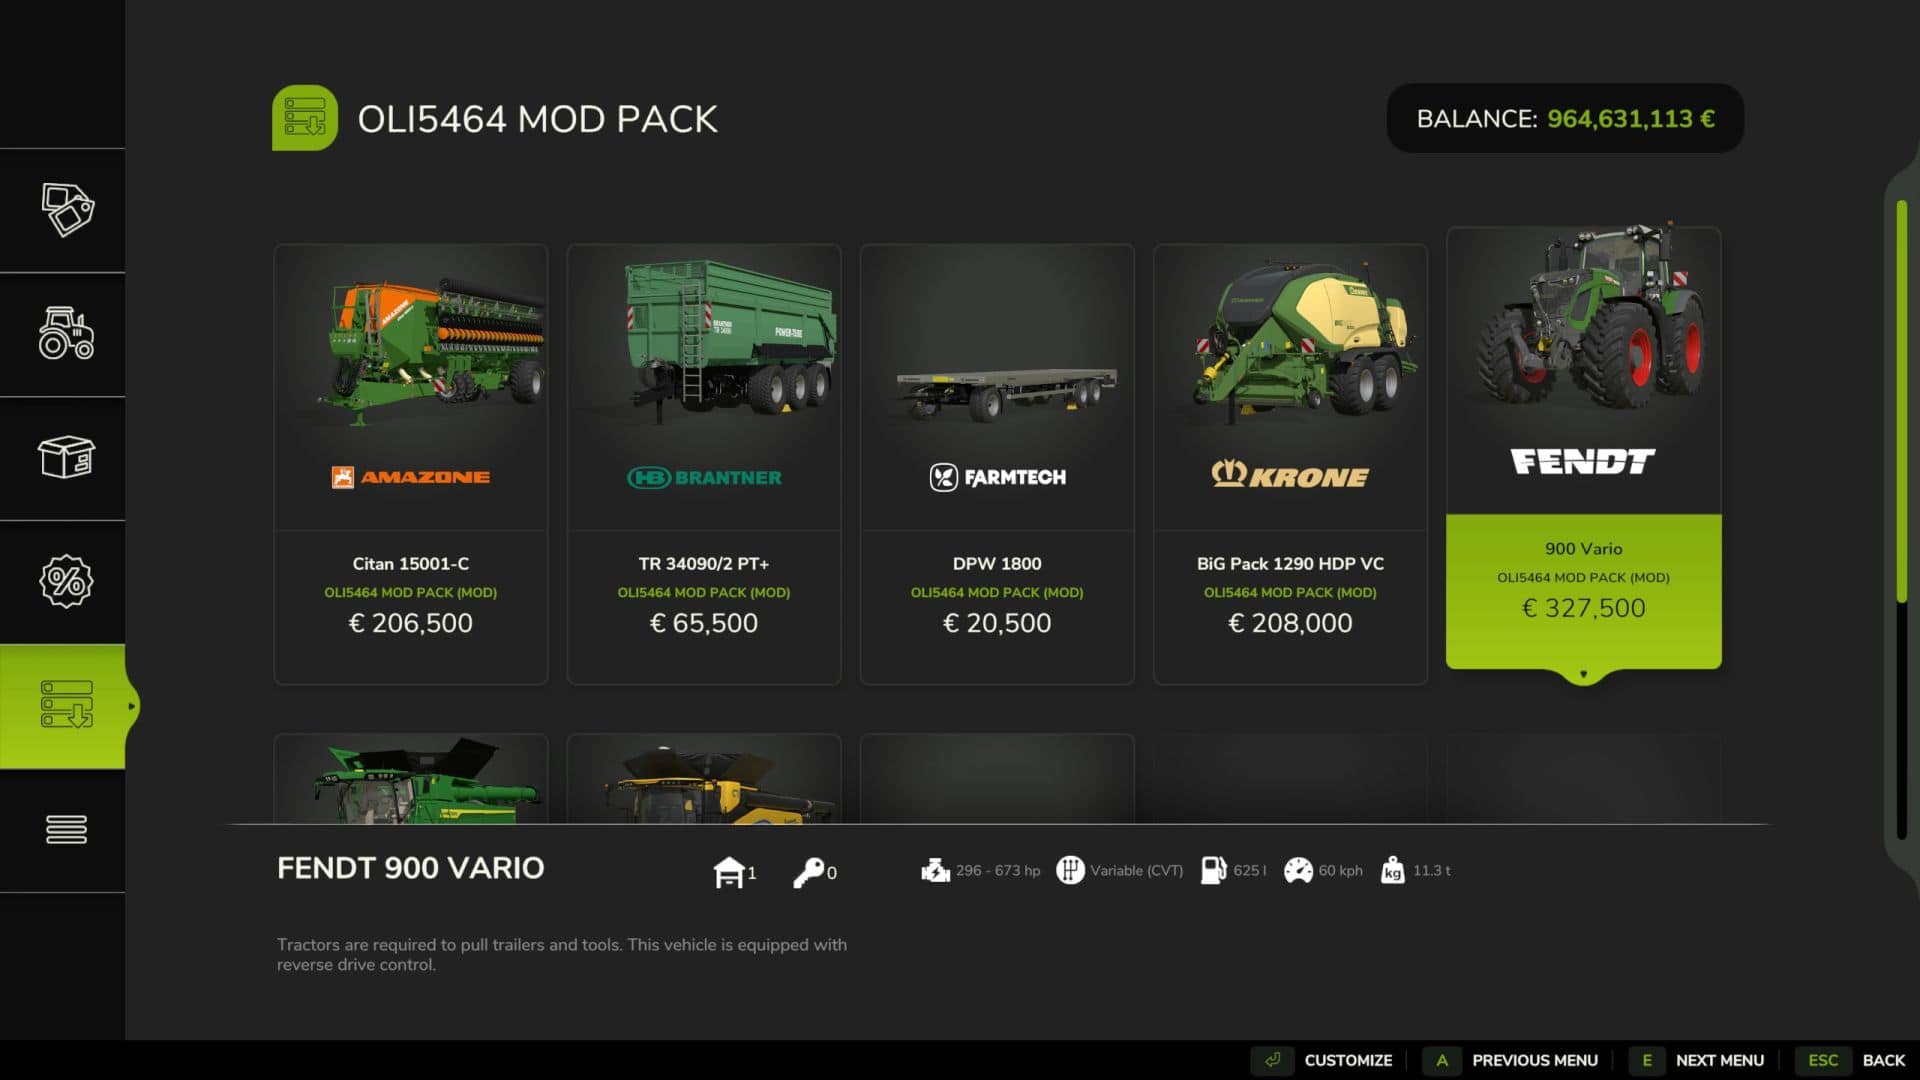Open the sales percent badge icon
The height and width of the screenshot is (1080, 1920).
click(x=66, y=581)
